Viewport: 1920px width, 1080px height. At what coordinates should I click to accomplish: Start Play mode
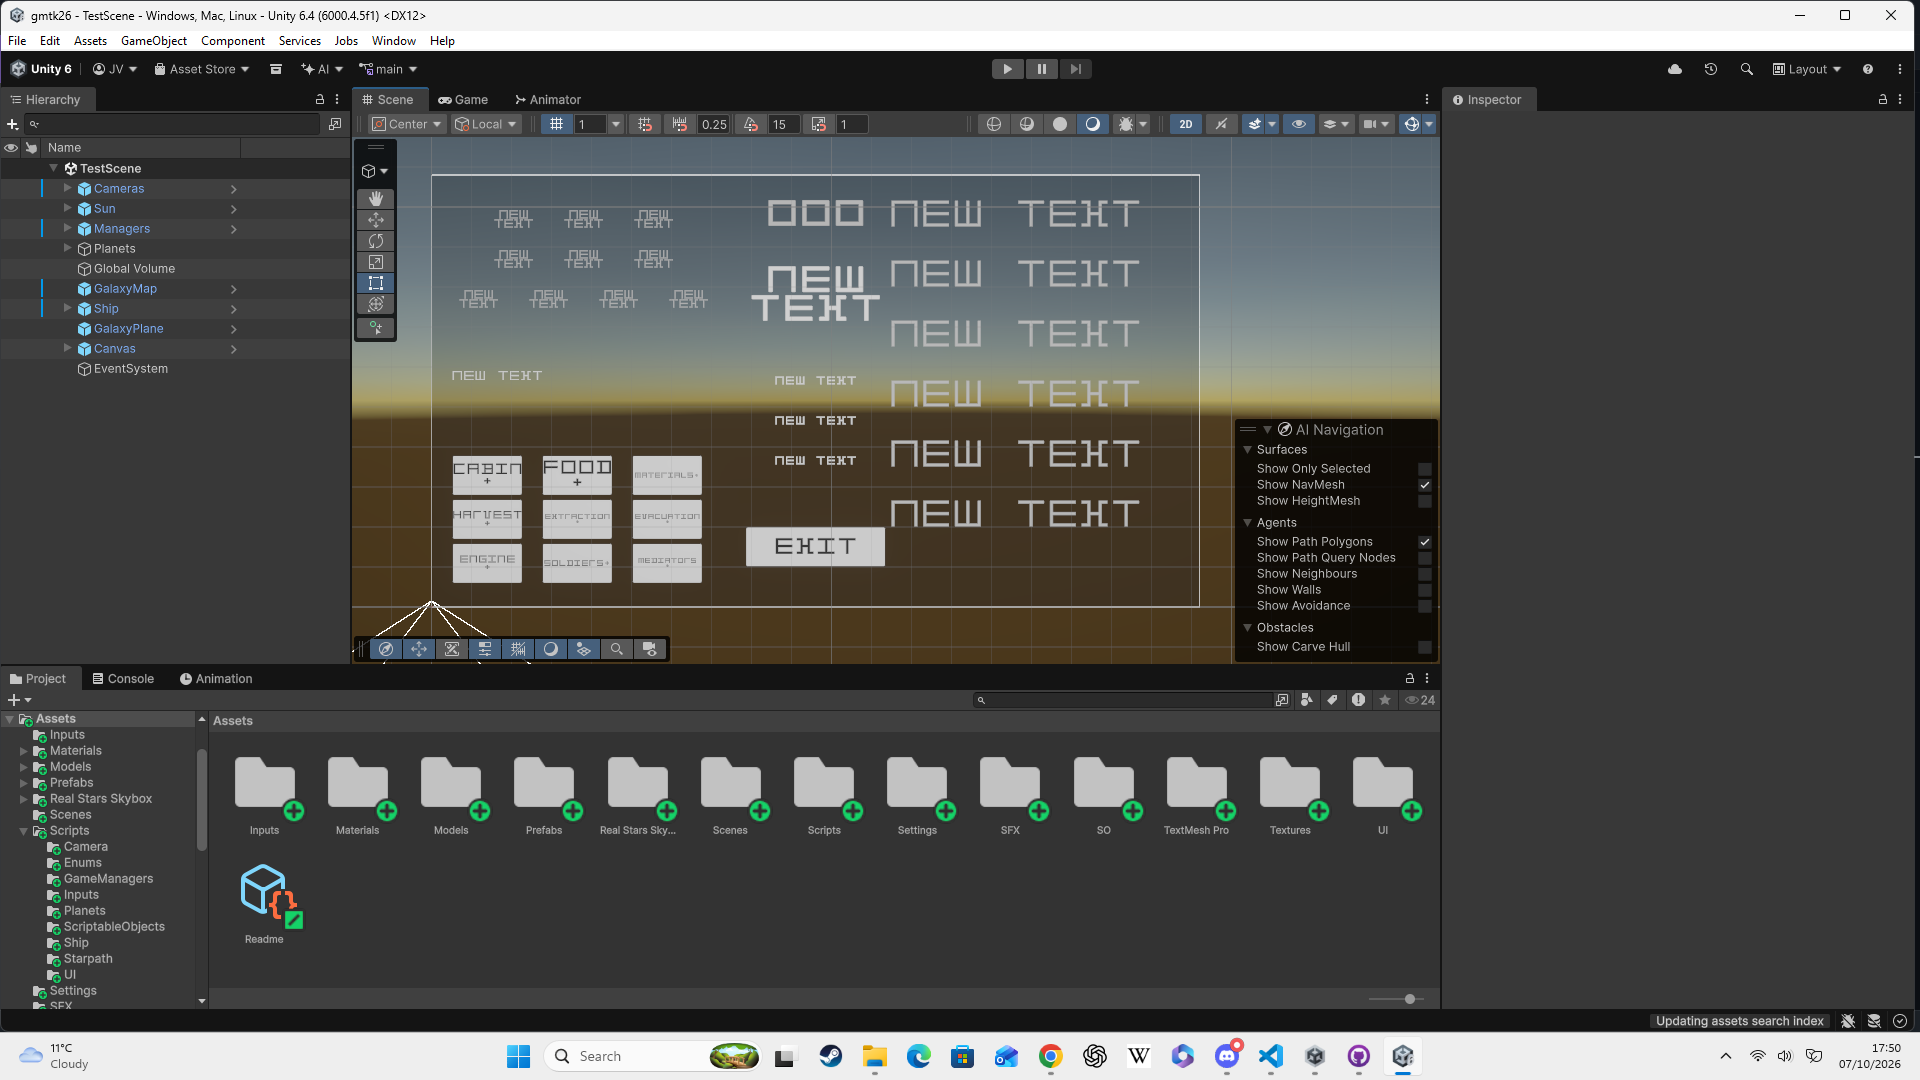coord(1008,69)
